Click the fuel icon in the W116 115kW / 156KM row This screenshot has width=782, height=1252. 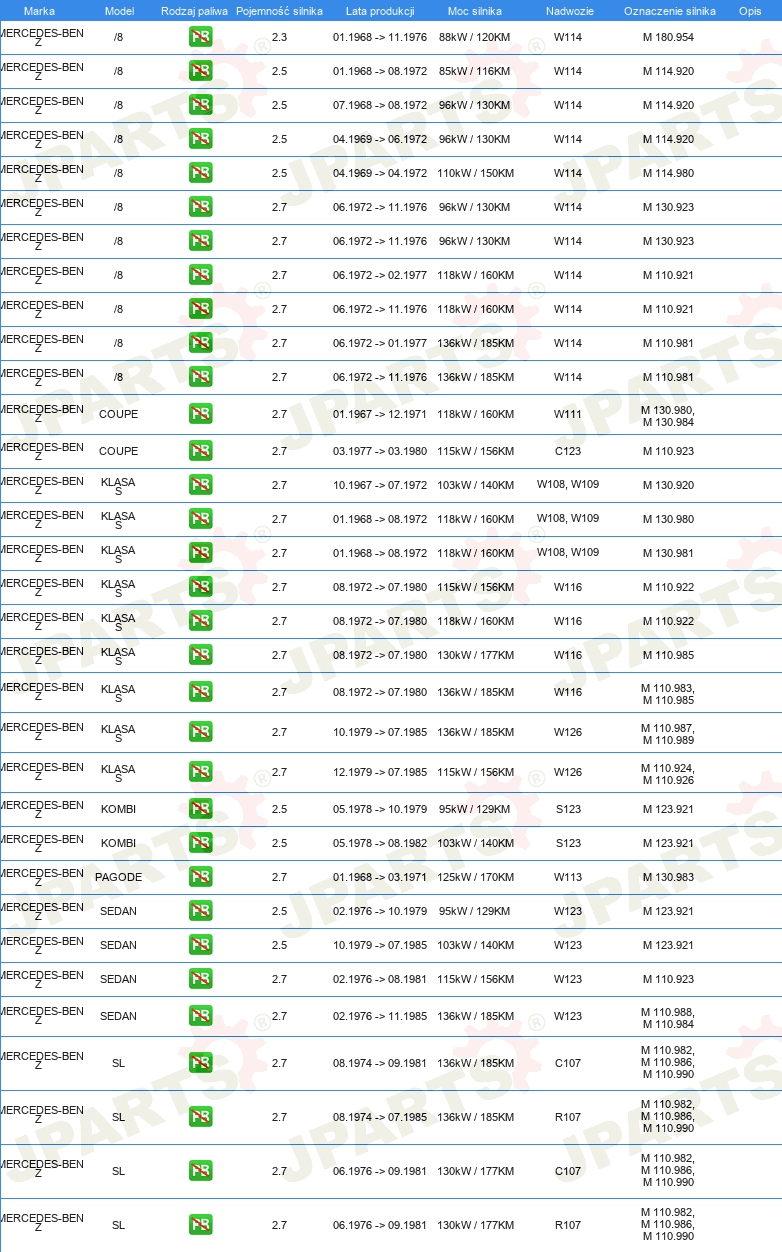pyautogui.click(x=200, y=588)
